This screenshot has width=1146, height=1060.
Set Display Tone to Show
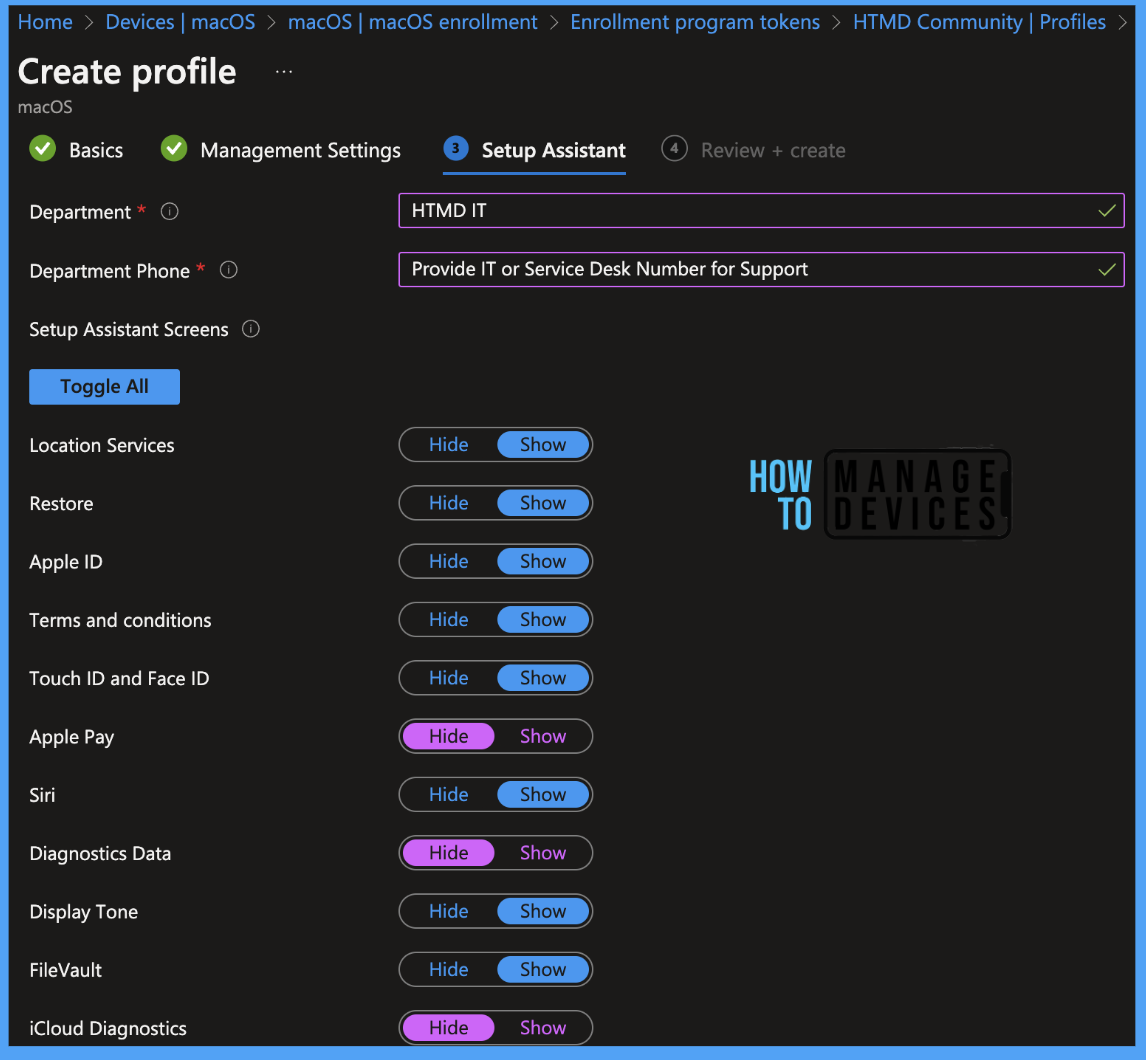(543, 911)
